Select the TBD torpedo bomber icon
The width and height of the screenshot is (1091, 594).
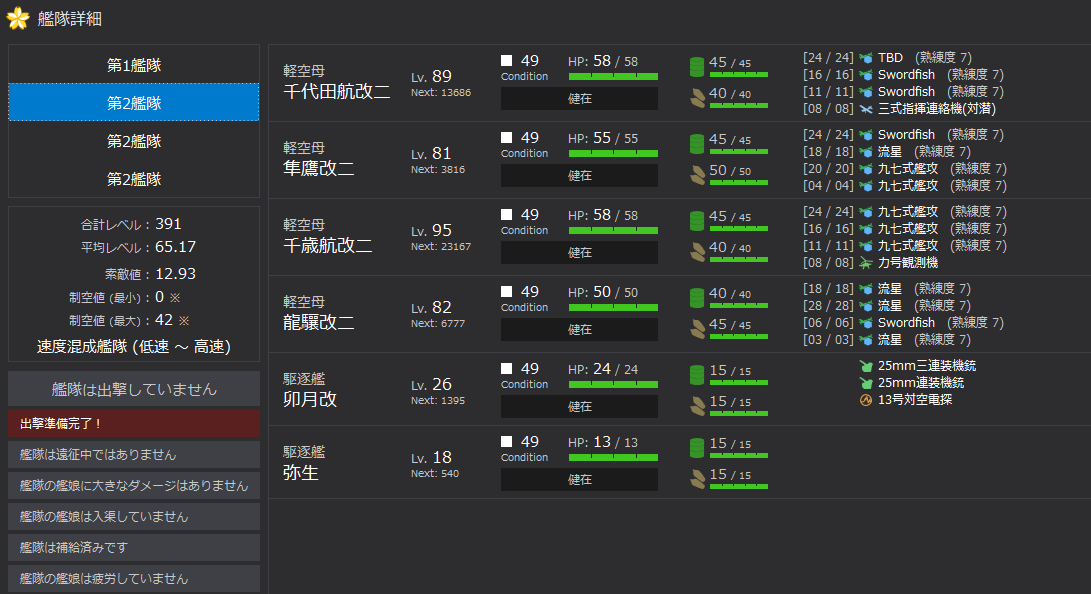[x=866, y=58]
